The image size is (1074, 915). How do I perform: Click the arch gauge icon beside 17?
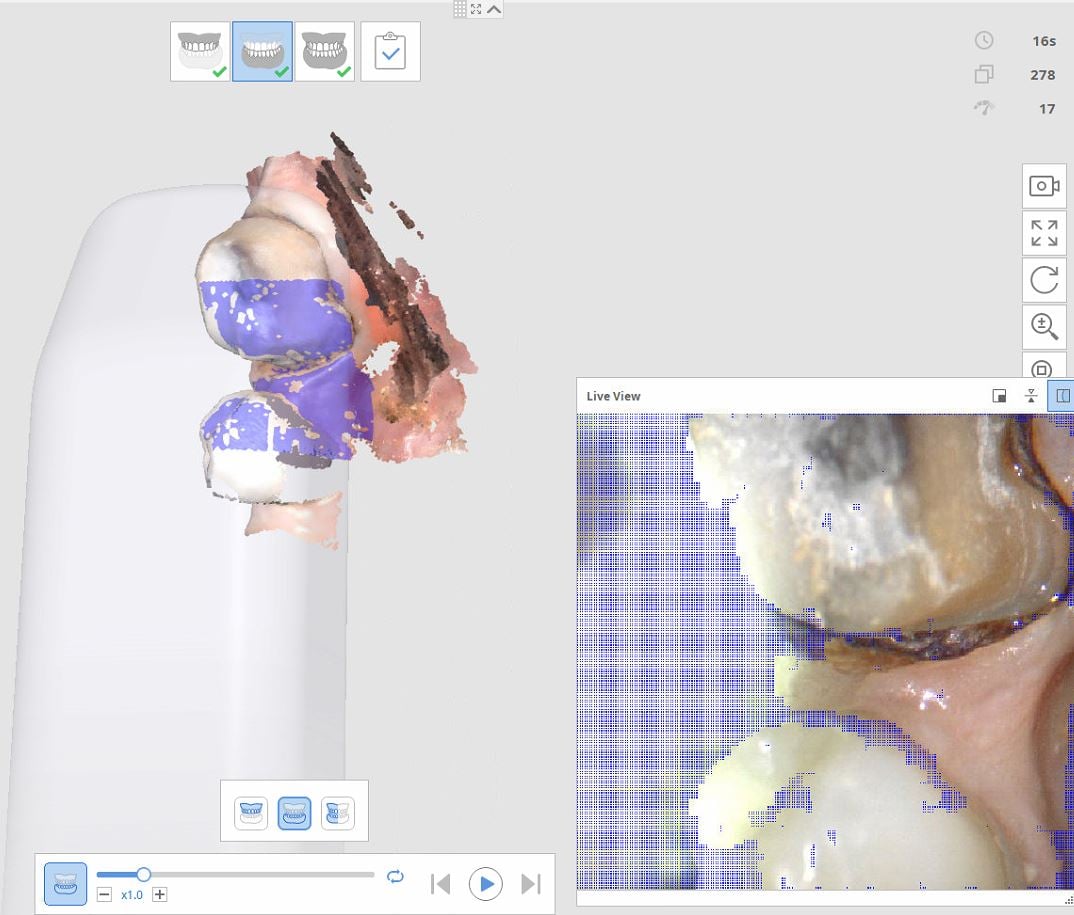(984, 108)
